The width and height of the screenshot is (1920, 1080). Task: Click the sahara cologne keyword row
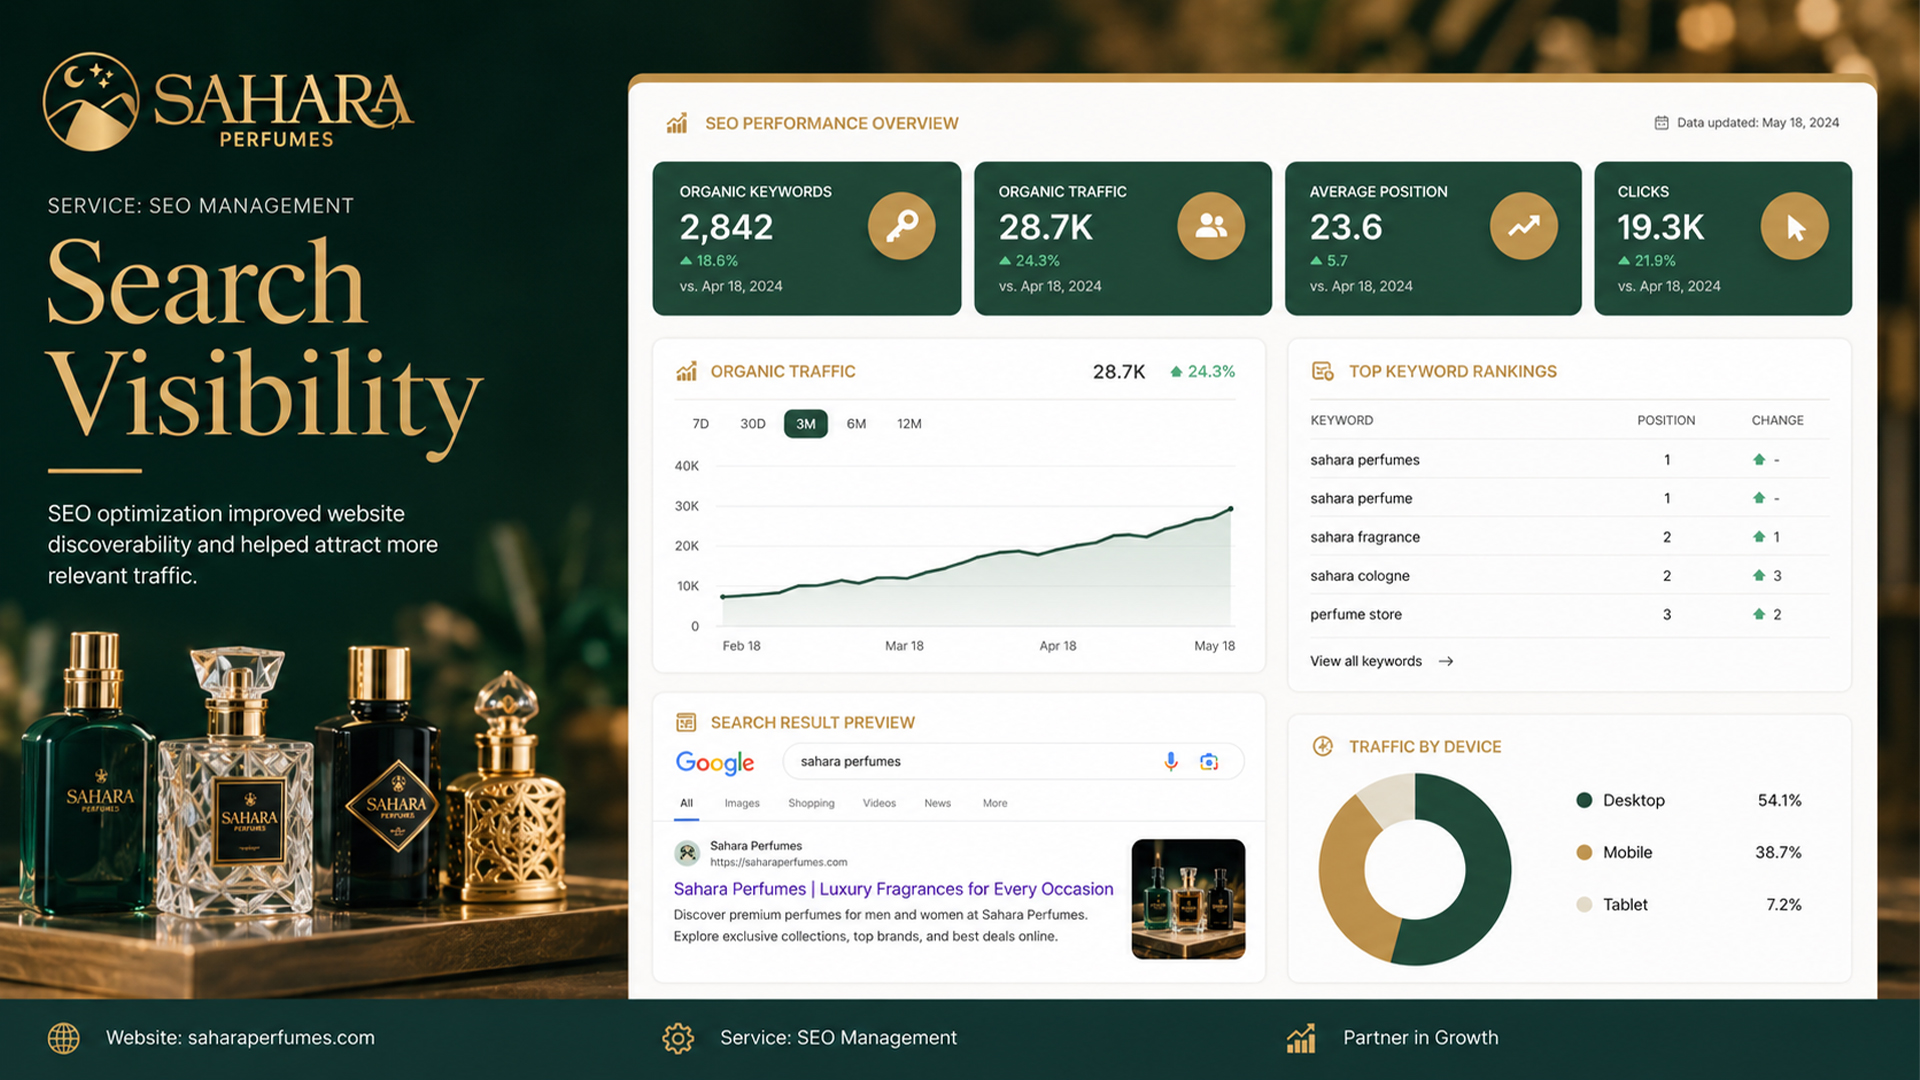pos(1569,576)
